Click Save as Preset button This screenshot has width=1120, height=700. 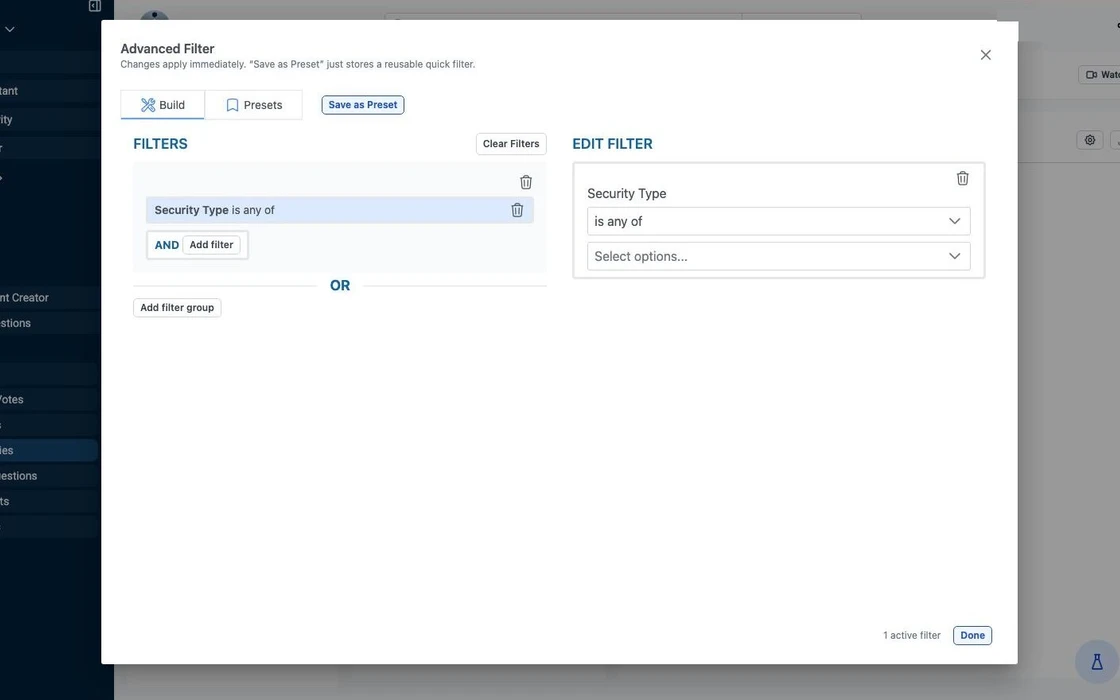[363, 105]
